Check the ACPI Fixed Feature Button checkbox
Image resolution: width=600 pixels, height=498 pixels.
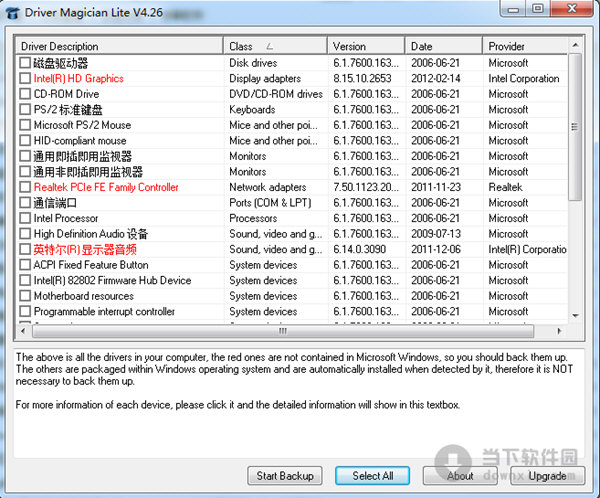25,265
